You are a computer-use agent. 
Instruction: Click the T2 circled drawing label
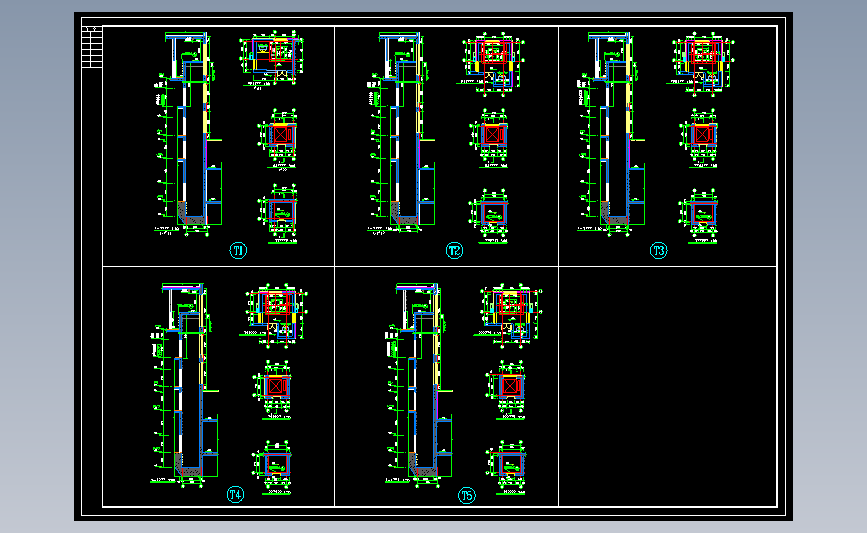454,250
